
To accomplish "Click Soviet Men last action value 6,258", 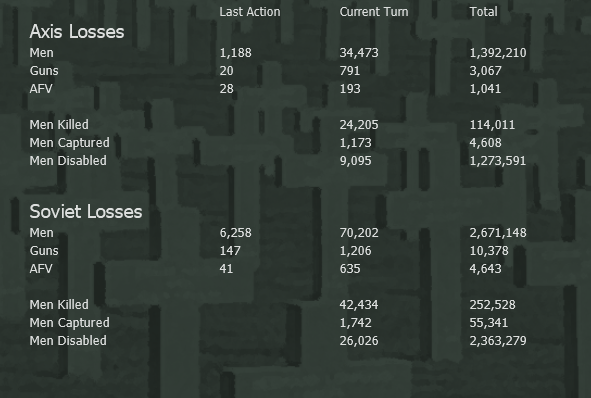I will pyautogui.click(x=235, y=233).
